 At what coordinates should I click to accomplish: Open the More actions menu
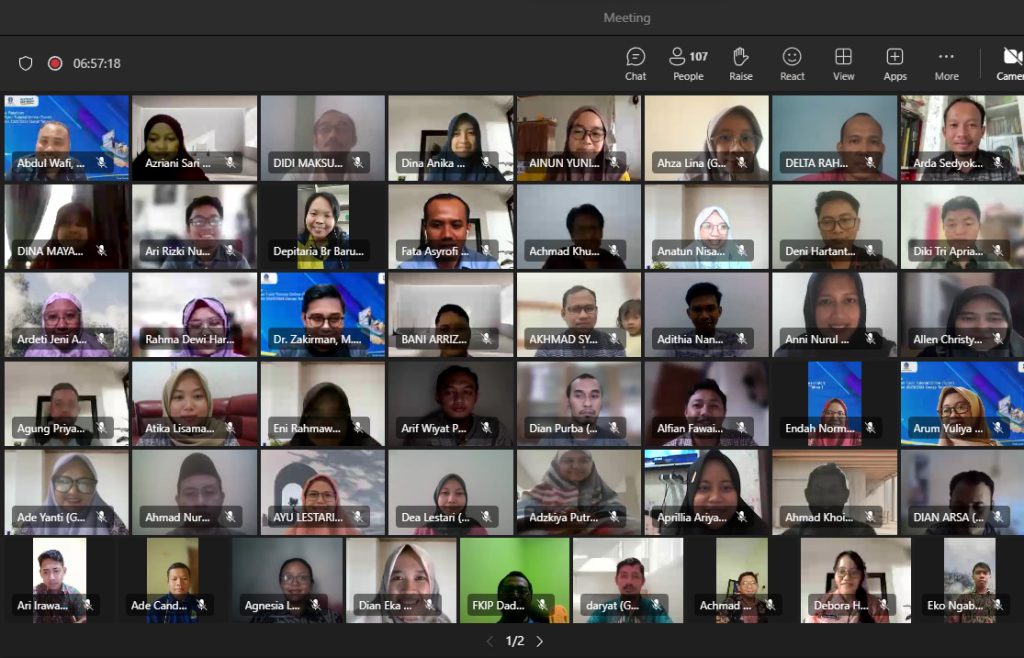946,63
